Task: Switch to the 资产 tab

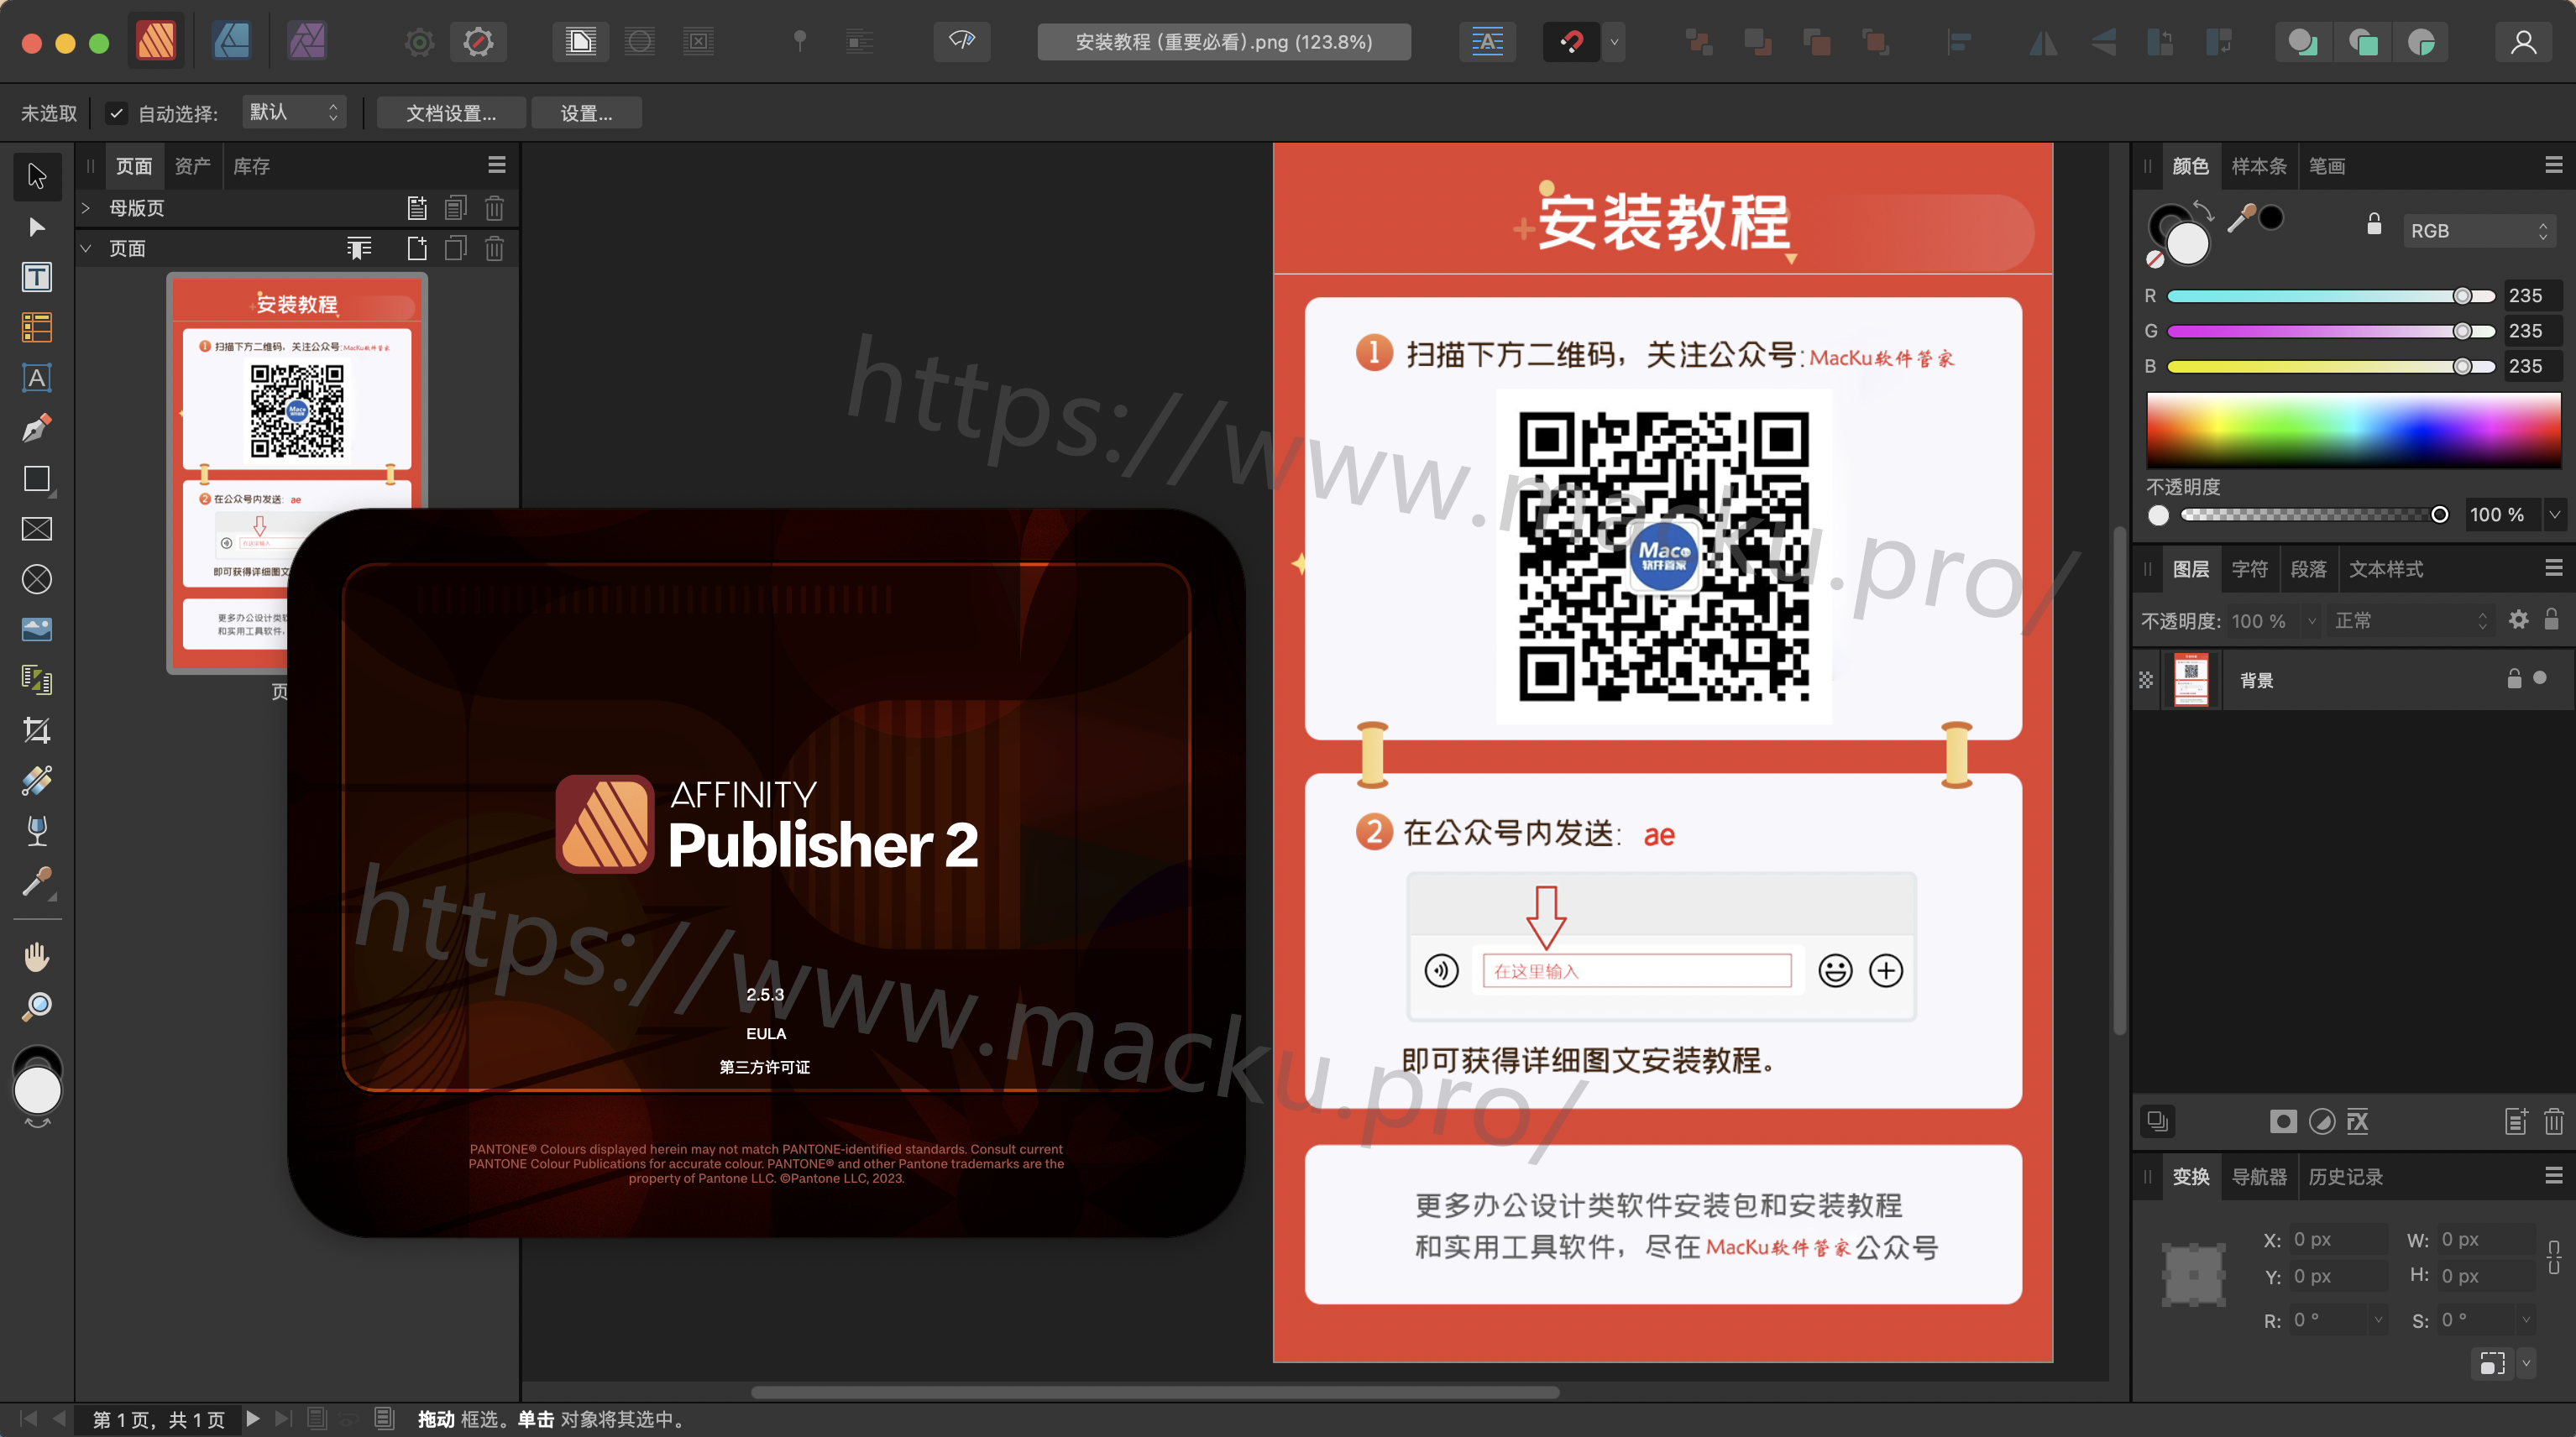Action: point(192,166)
